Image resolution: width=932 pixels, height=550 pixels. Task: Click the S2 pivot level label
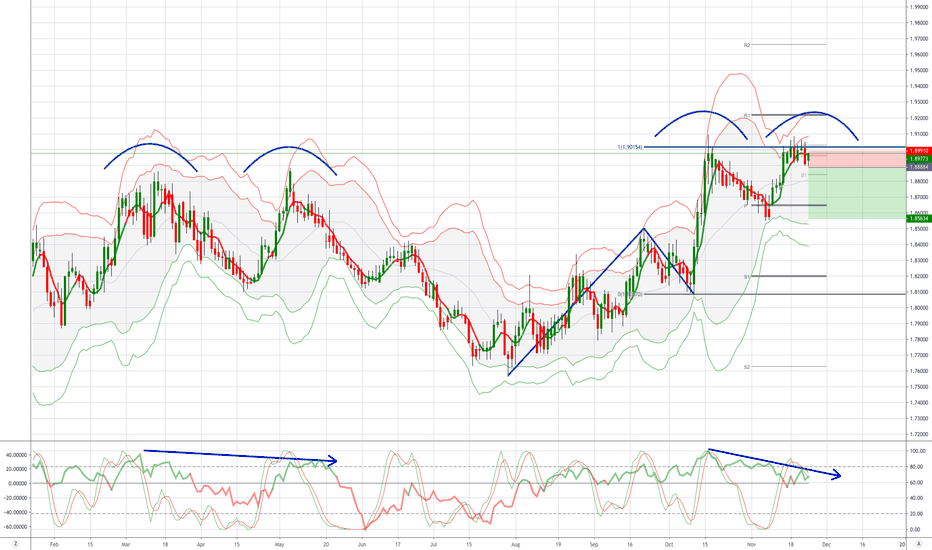(x=747, y=367)
